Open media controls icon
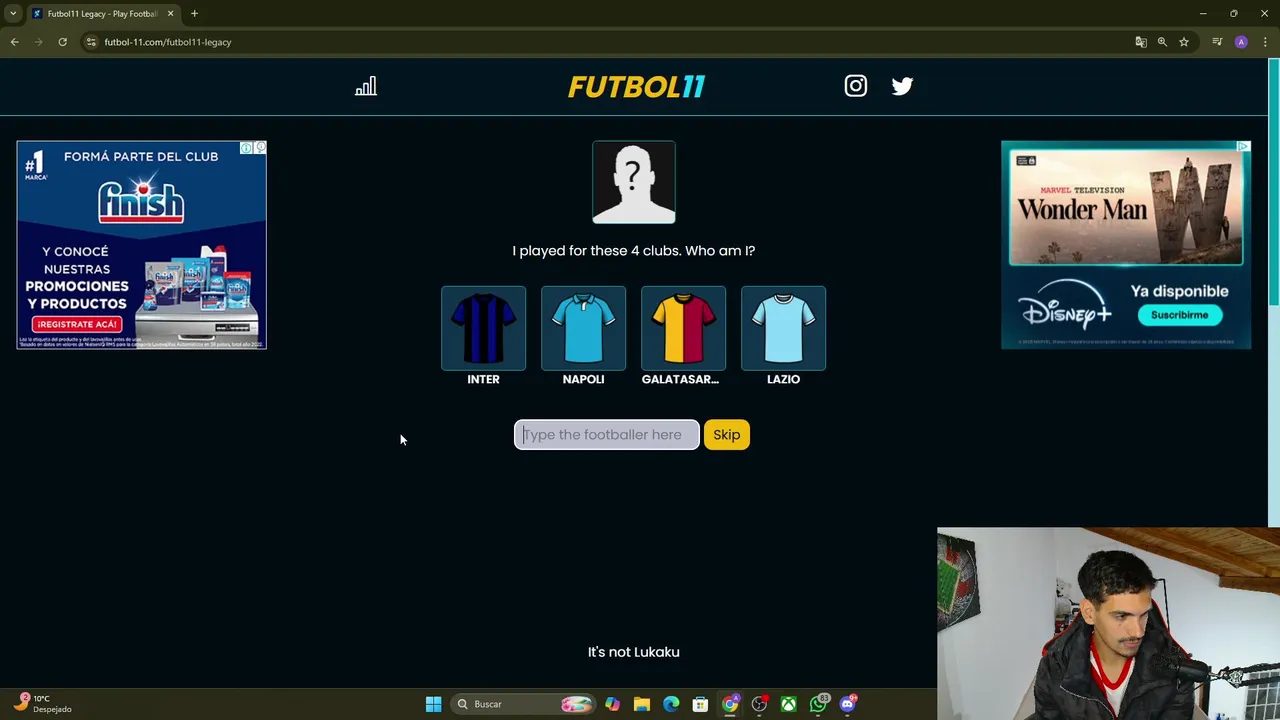This screenshot has width=1280, height=720. coord(1217,42)
